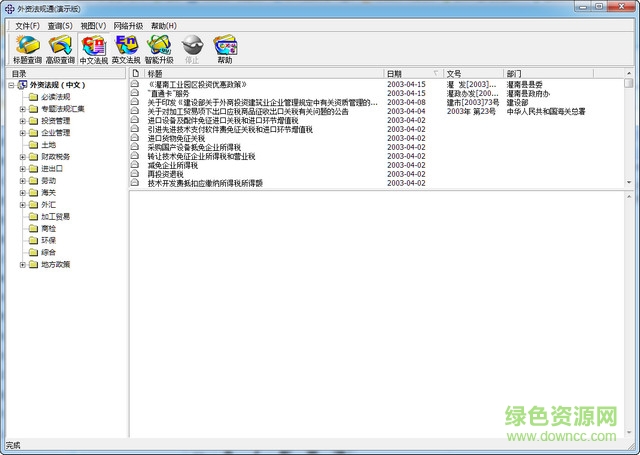Screen dimensions: 640x455
Task: Open the 文件(F) menu
Action: point(27,26)
